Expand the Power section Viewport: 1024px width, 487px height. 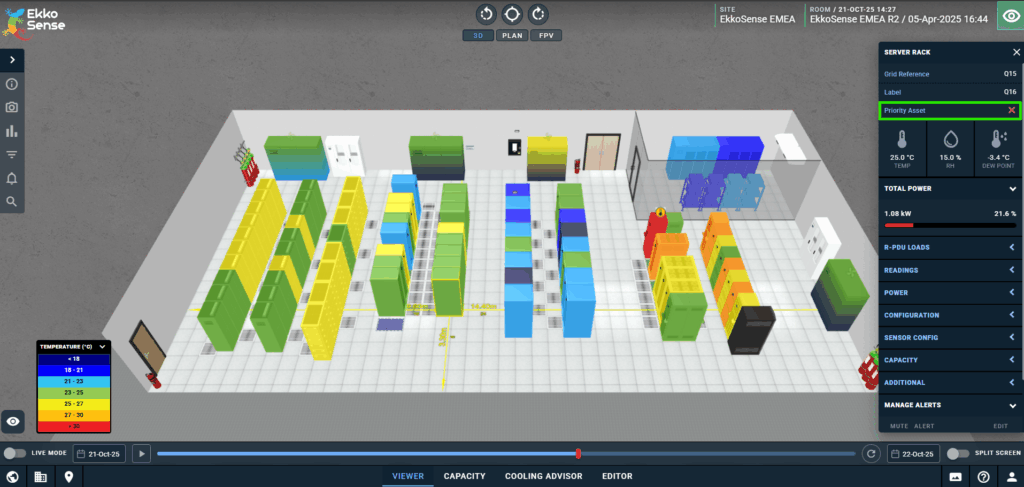pos(950,292)
